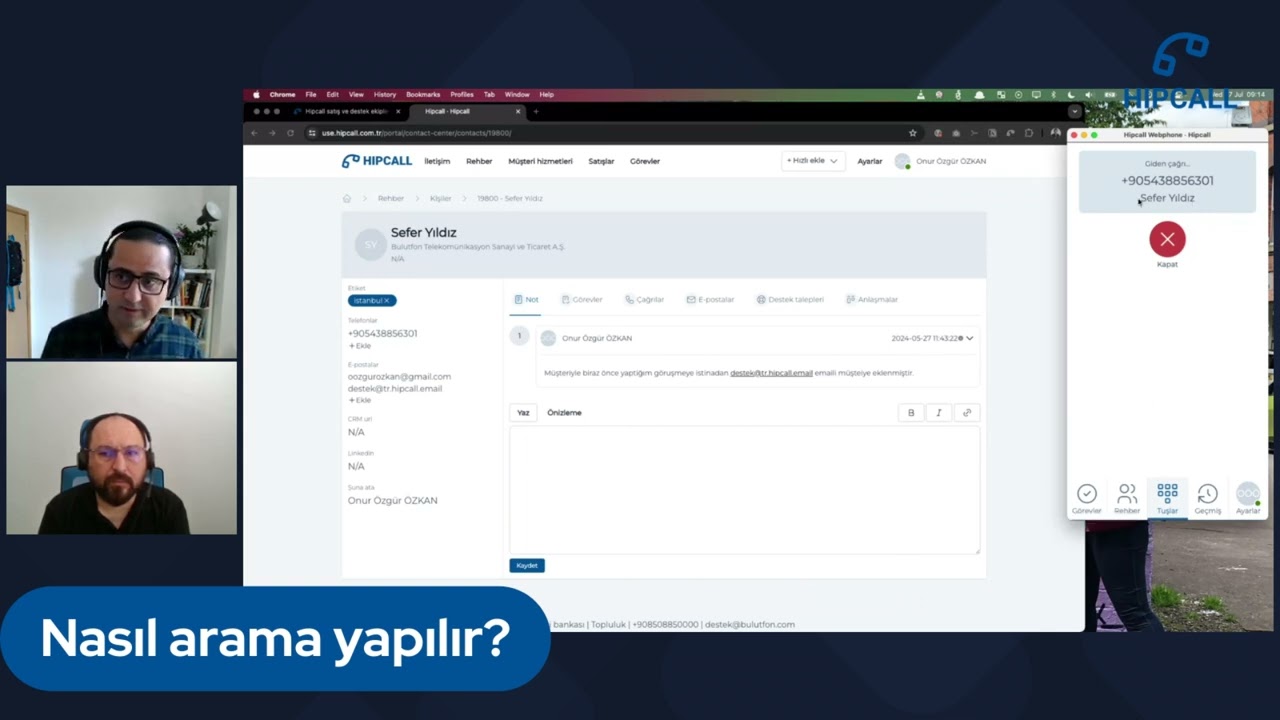Select the Yaz editor tab

click(523, 412)
